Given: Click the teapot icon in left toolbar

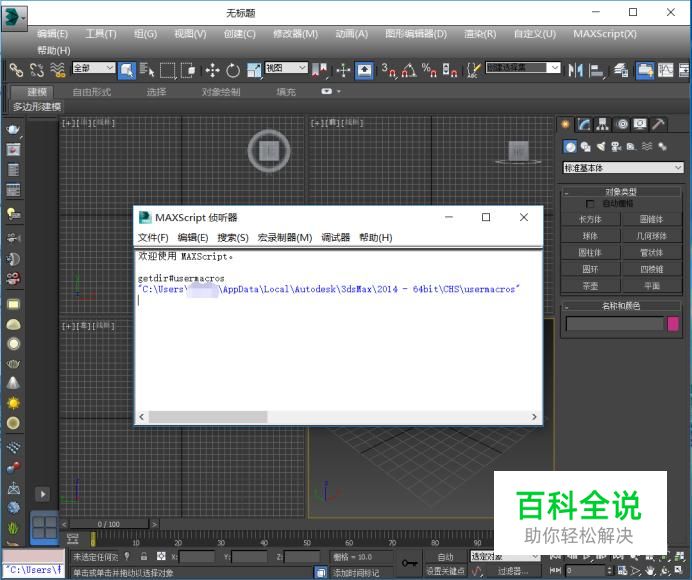Looking at the screenshot, I should [13, 129].
